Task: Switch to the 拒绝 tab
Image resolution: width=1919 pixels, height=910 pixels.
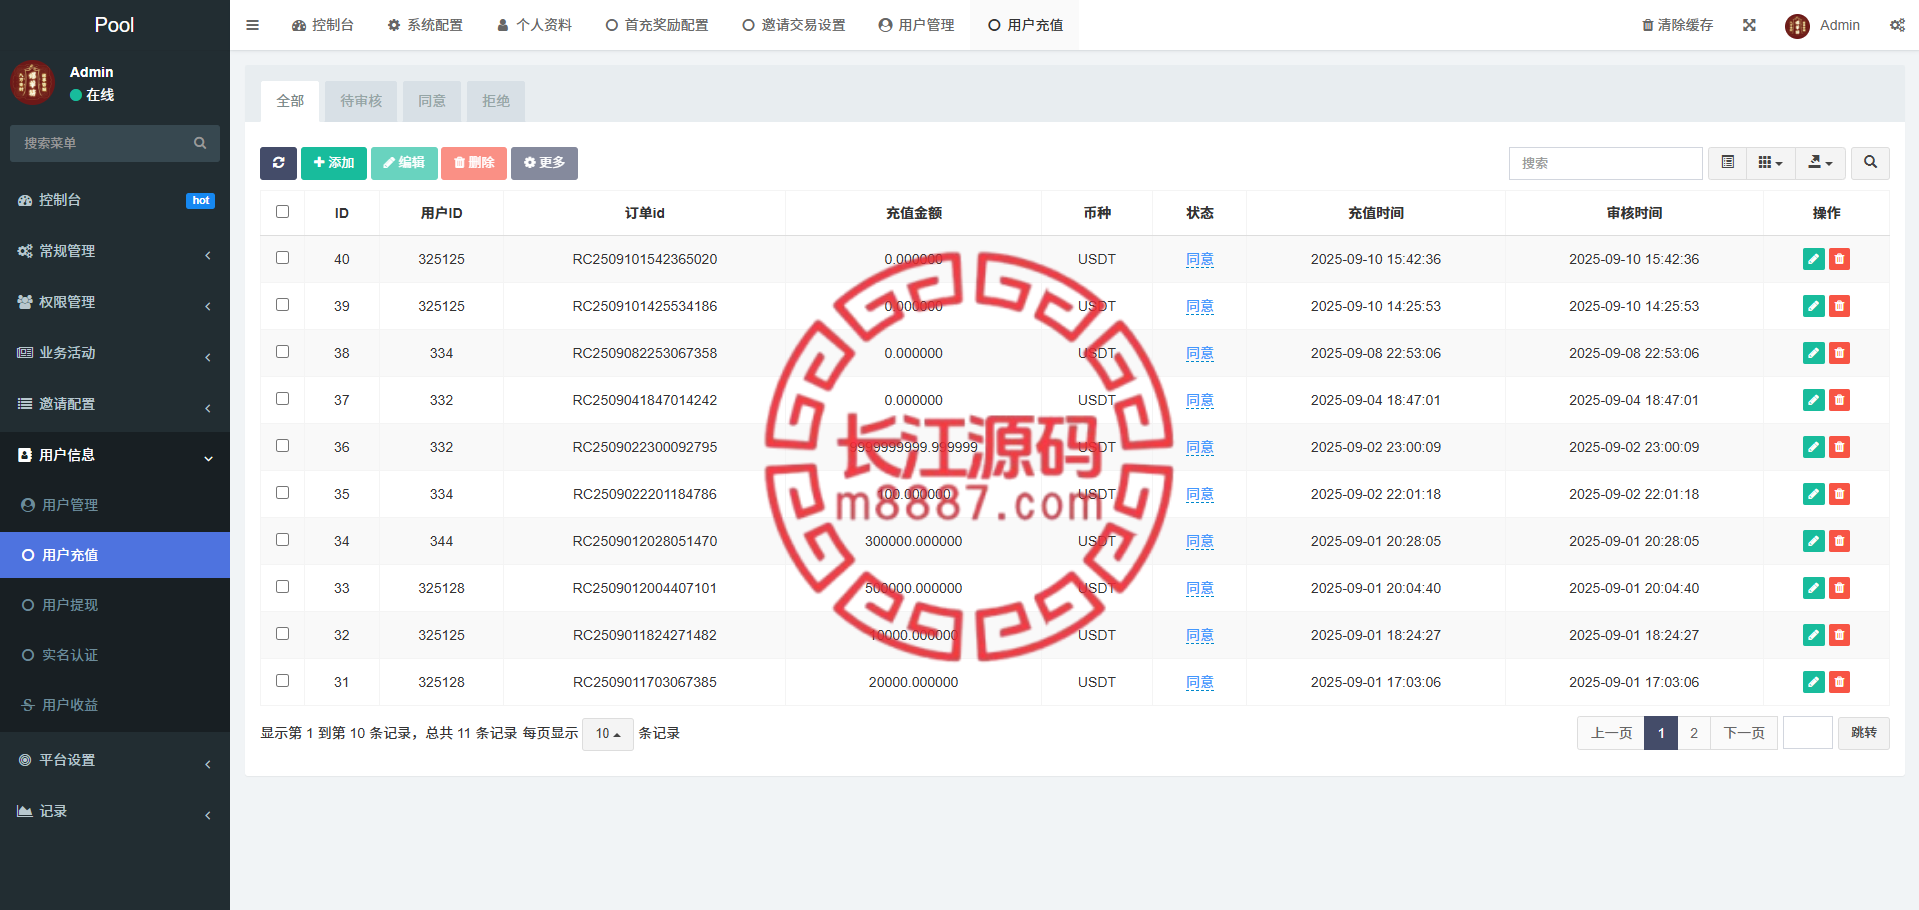Action: pos(496,101)
